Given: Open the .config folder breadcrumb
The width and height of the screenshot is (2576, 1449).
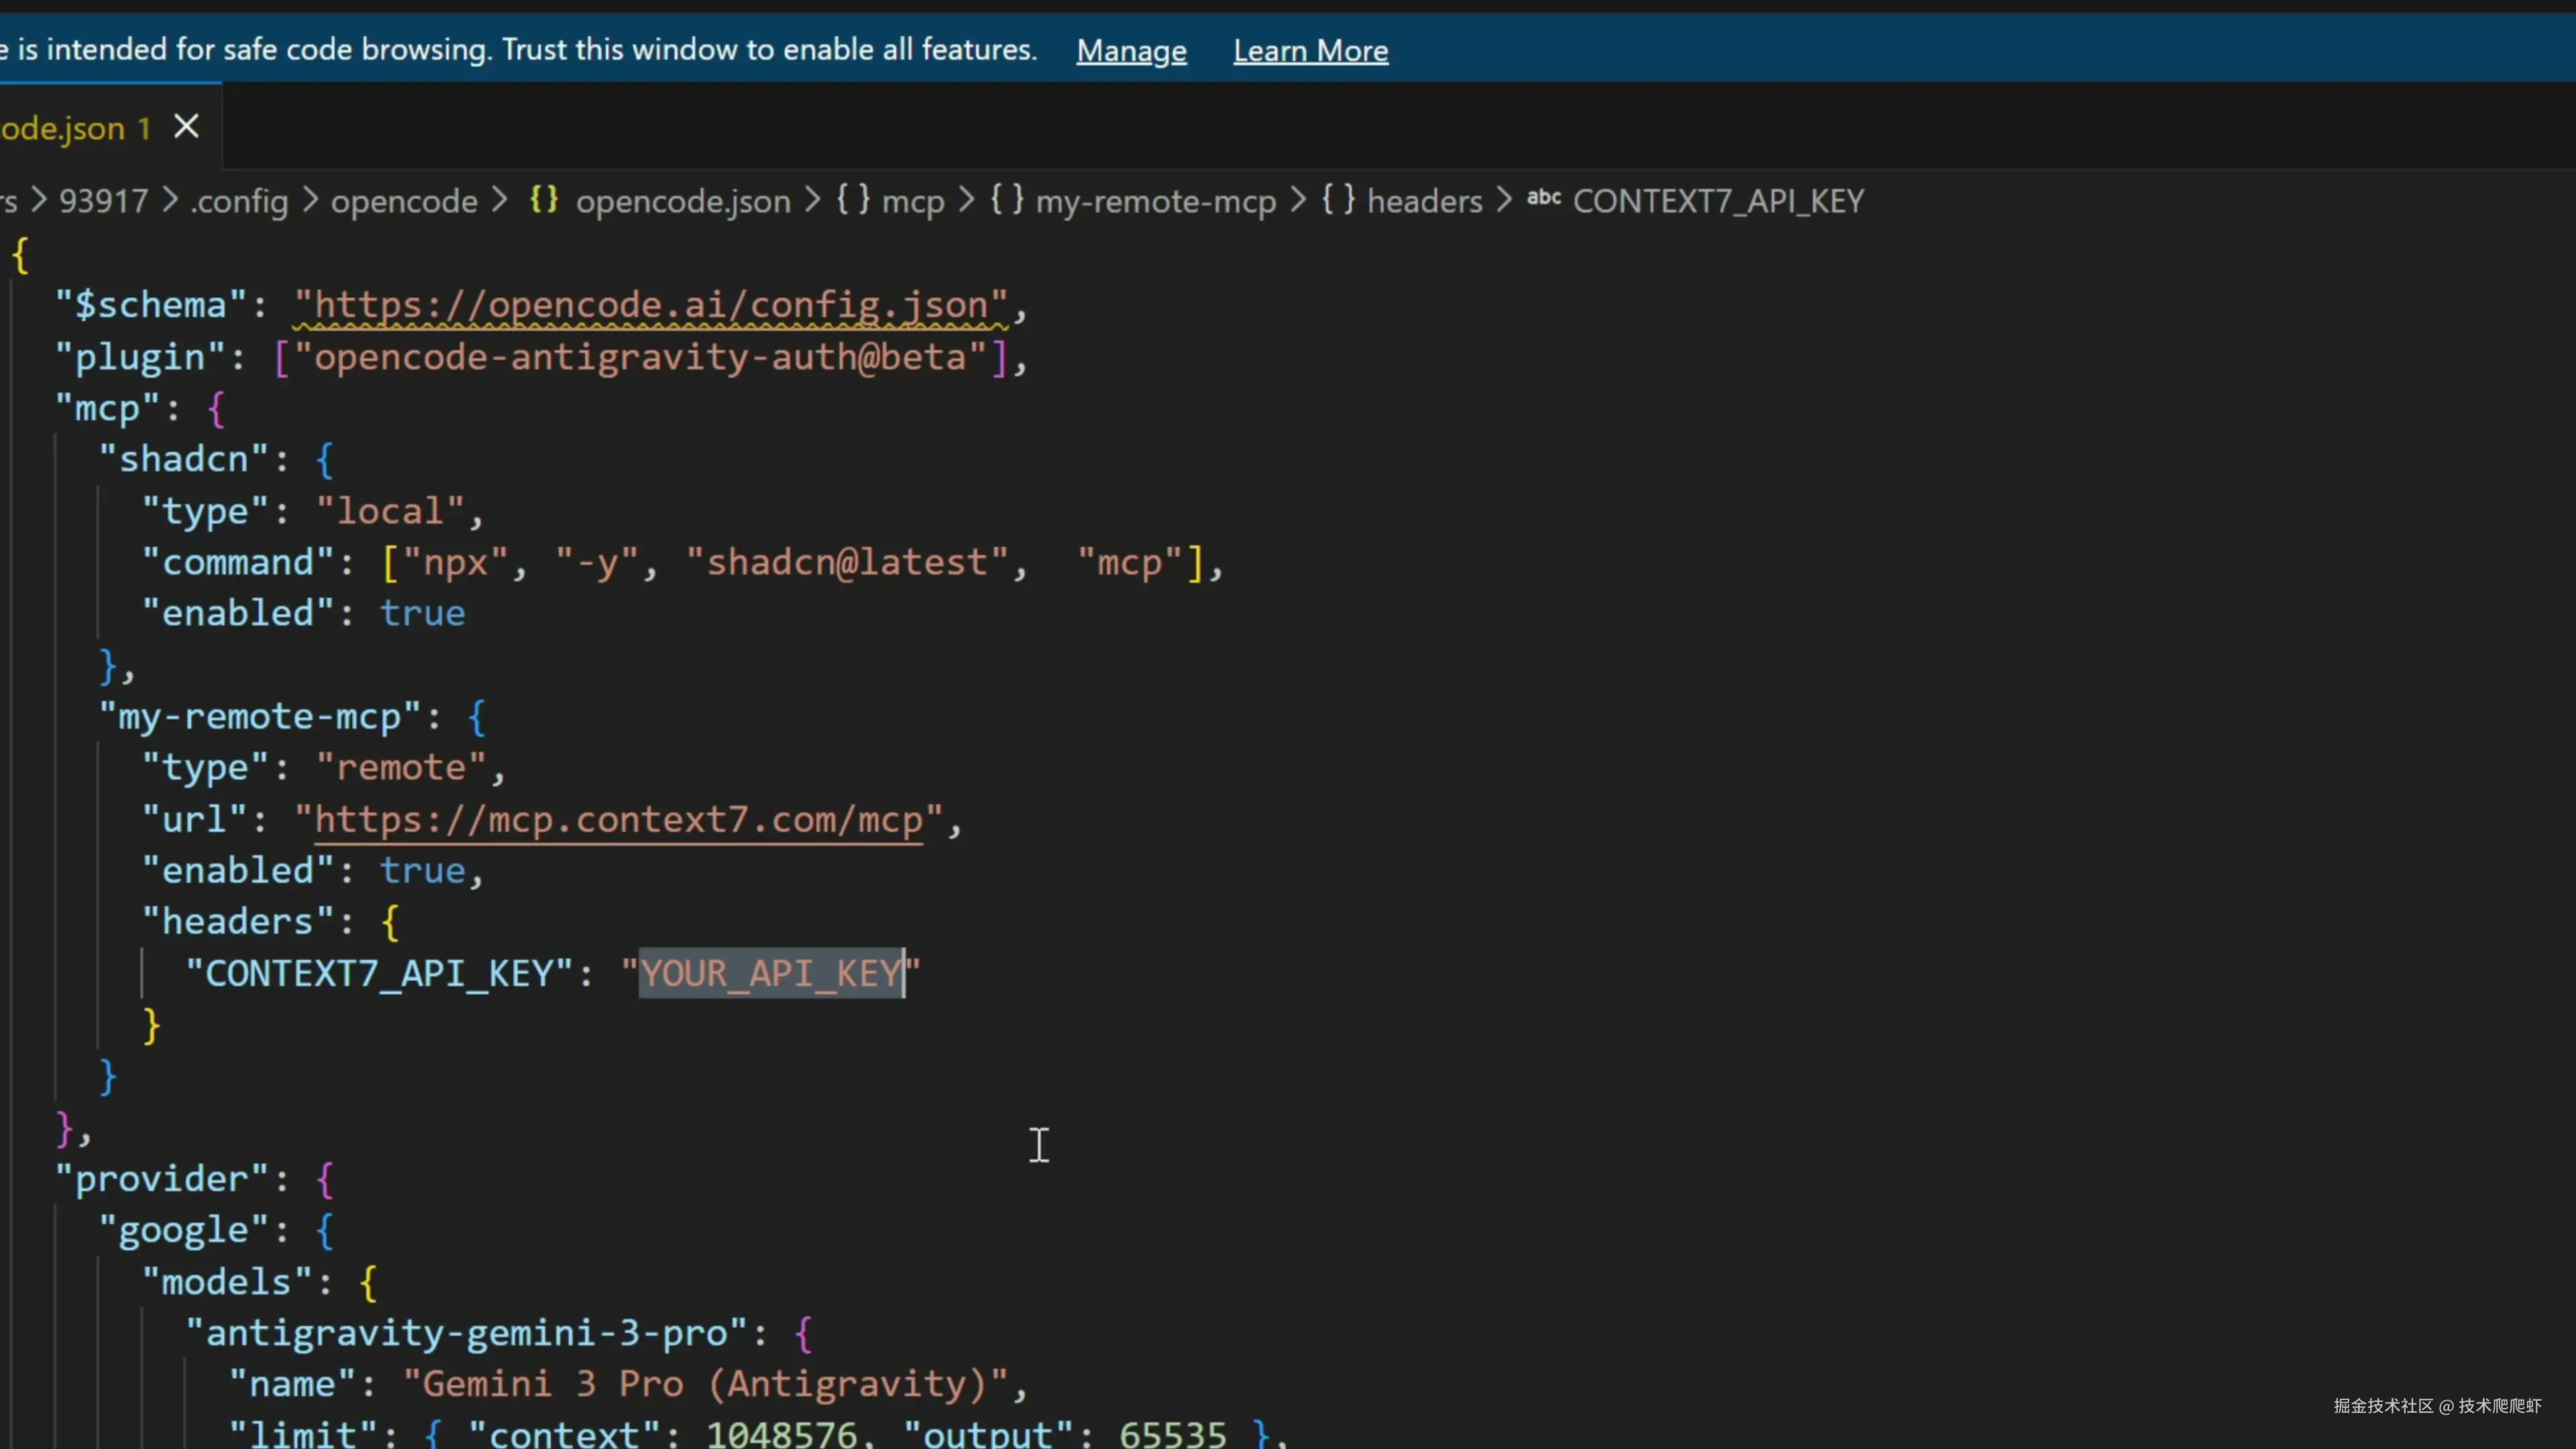Looking at the screenshot, I should [239, 201].
